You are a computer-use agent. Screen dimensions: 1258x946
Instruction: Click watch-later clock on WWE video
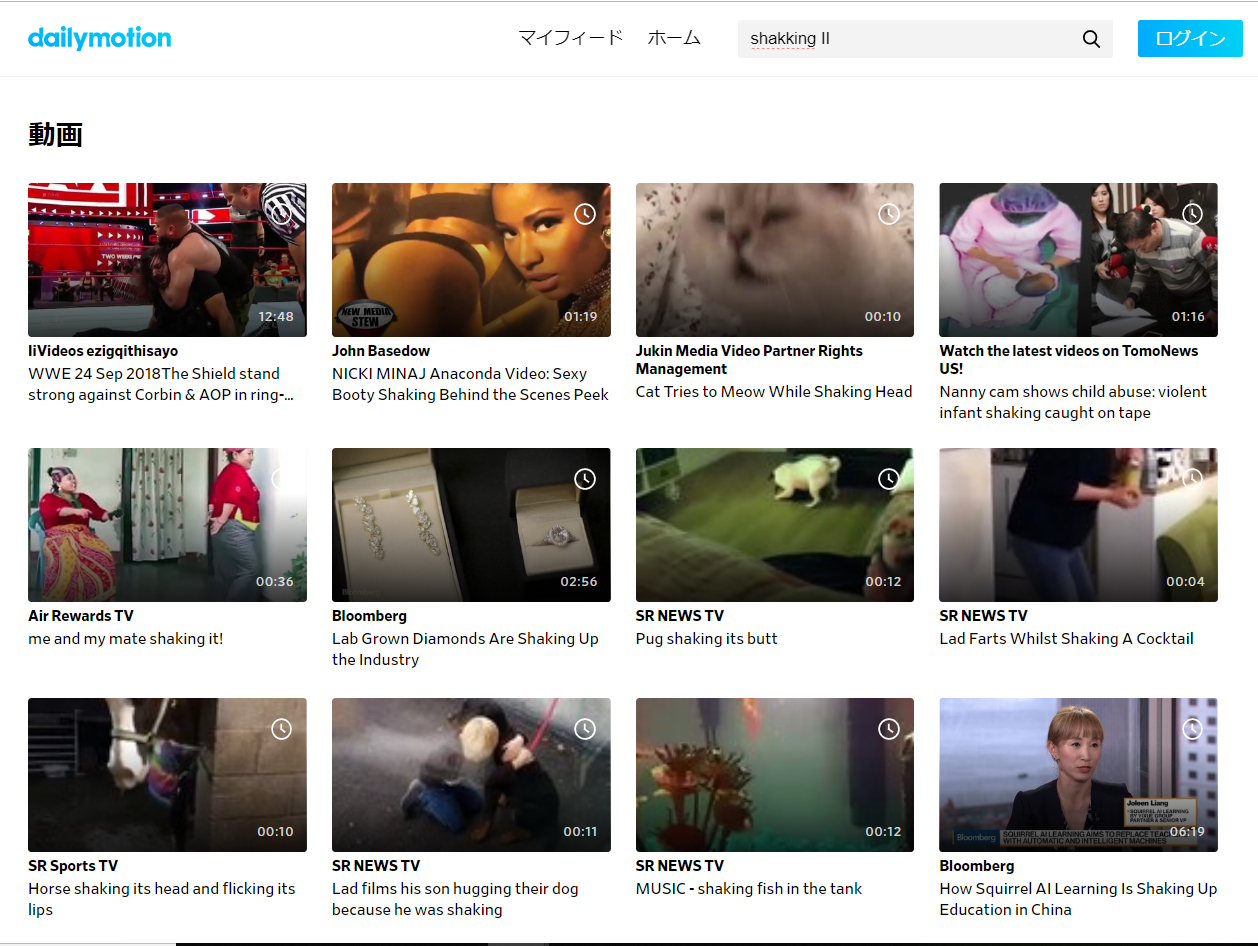pyautogui.click(x=282, y=214)
